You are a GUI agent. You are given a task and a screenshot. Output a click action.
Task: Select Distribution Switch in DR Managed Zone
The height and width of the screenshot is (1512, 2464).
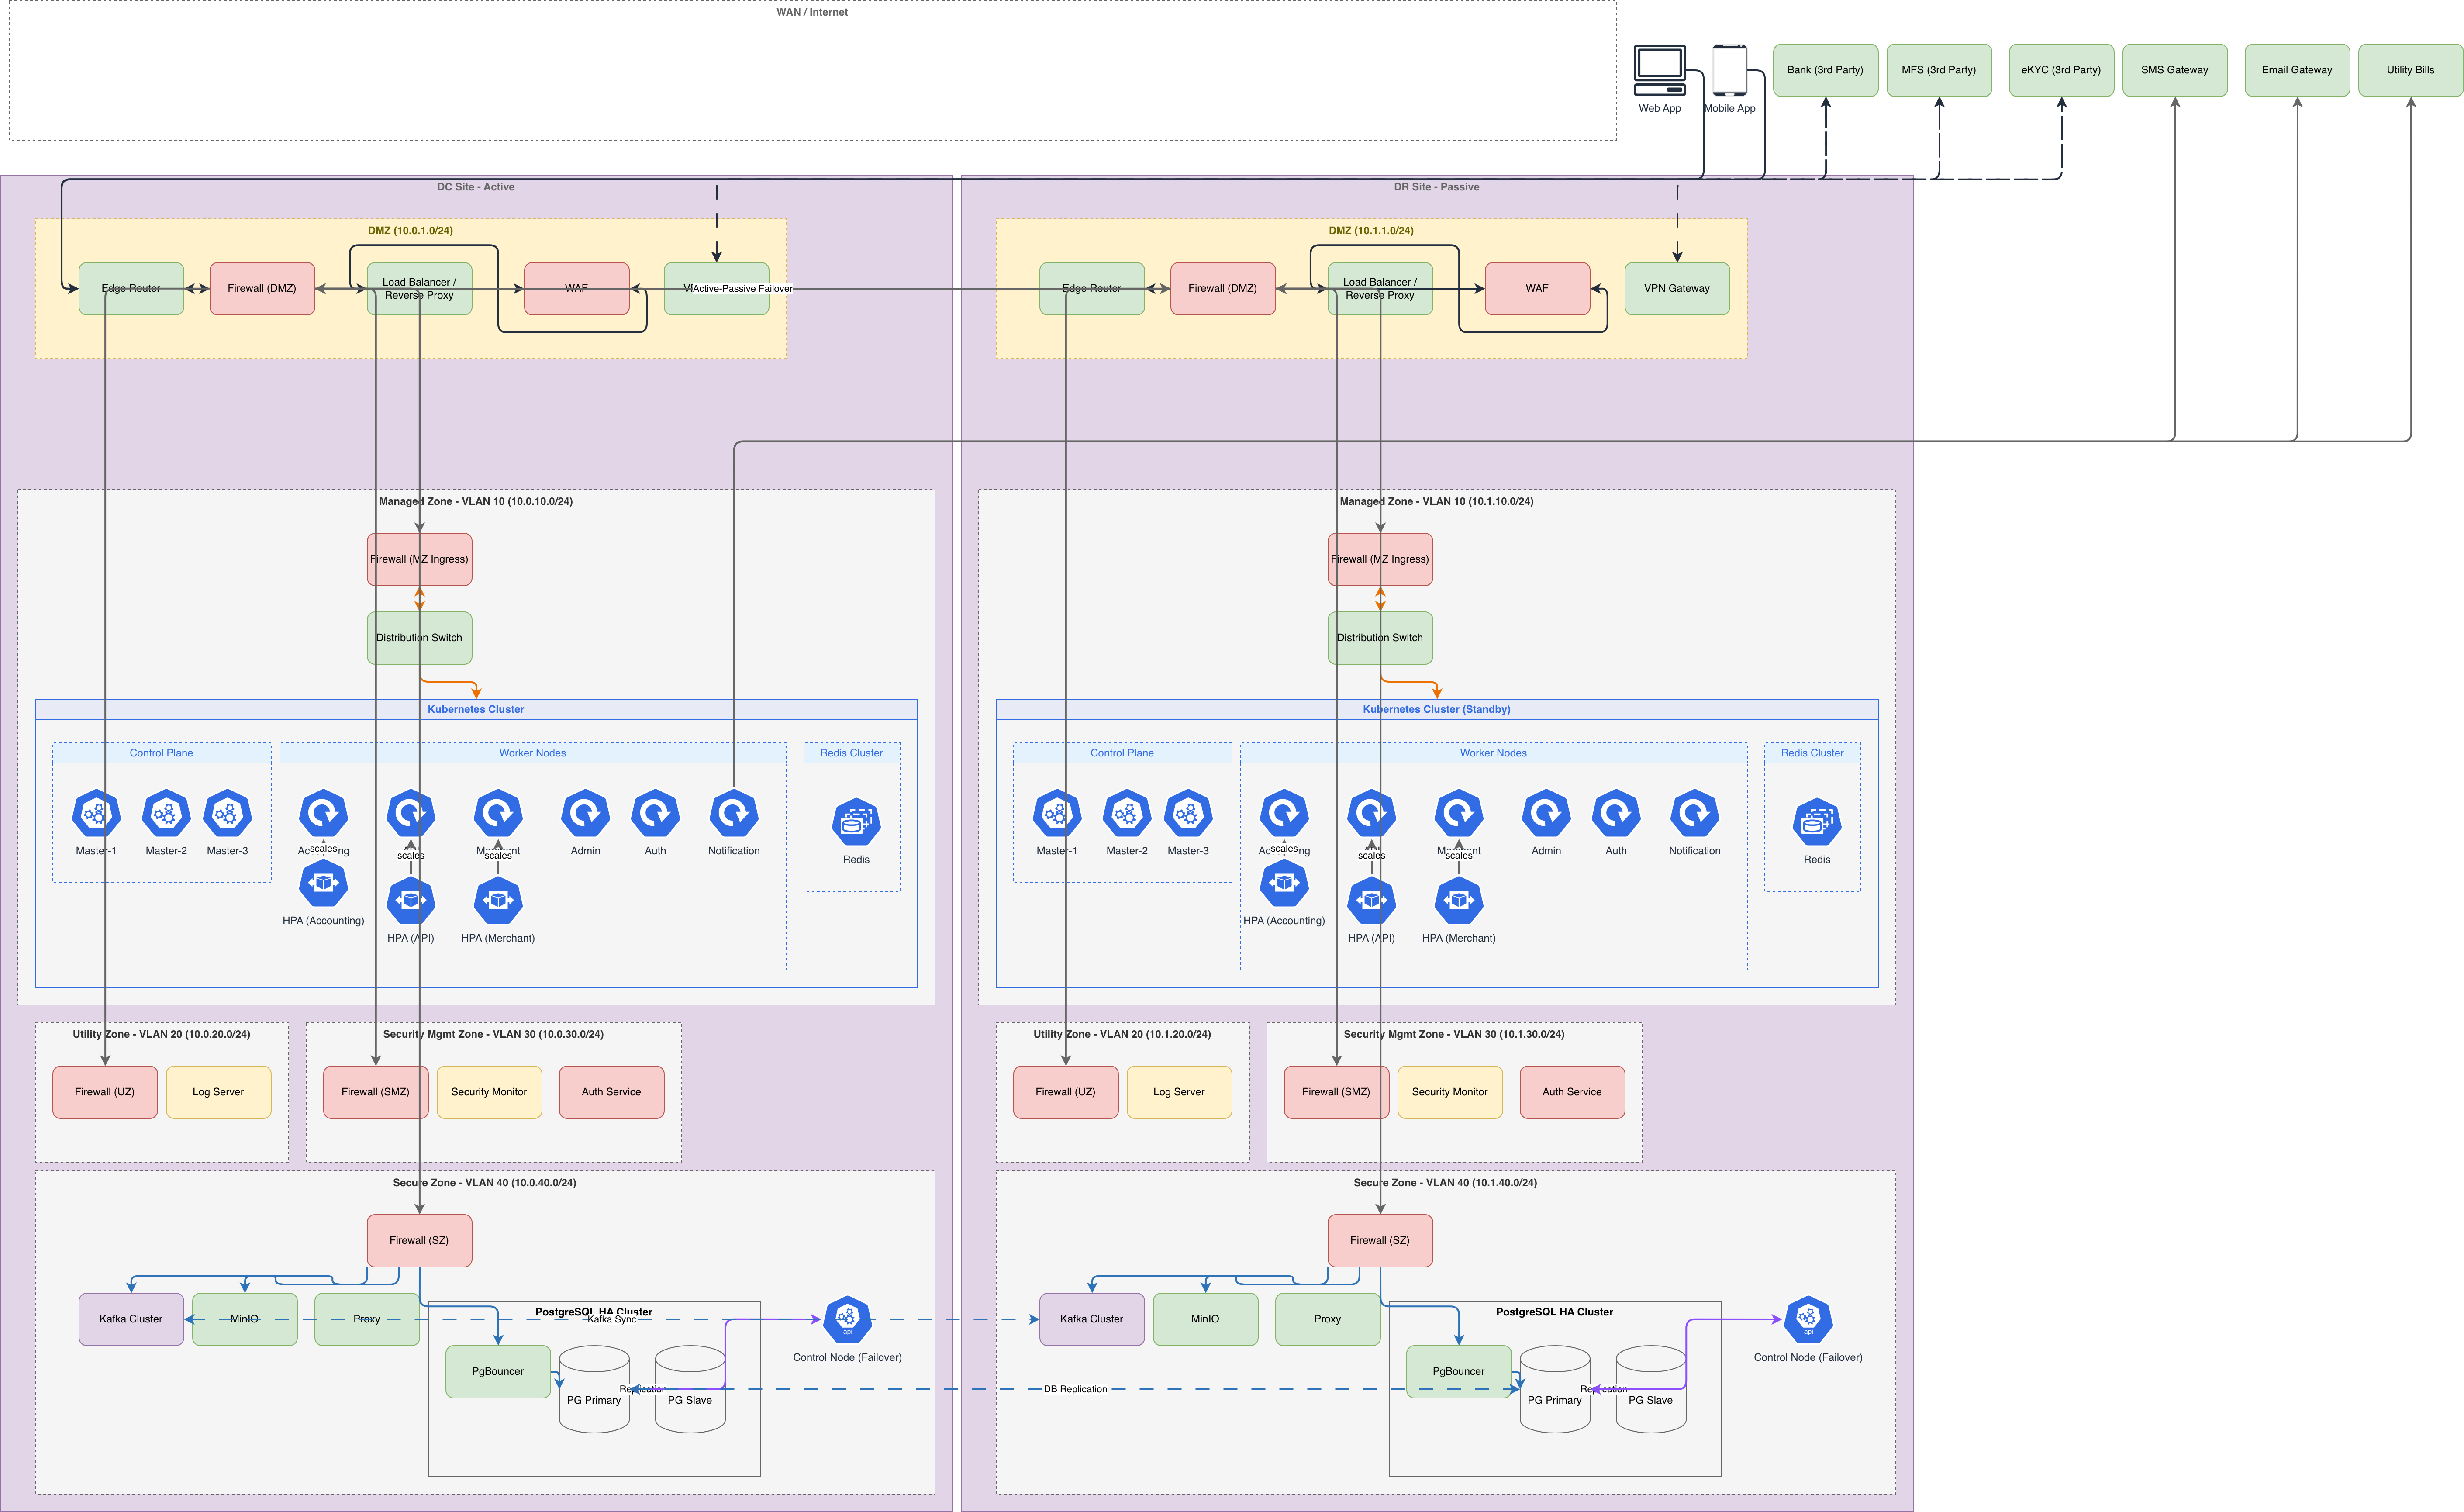(x=1380, y=638)
